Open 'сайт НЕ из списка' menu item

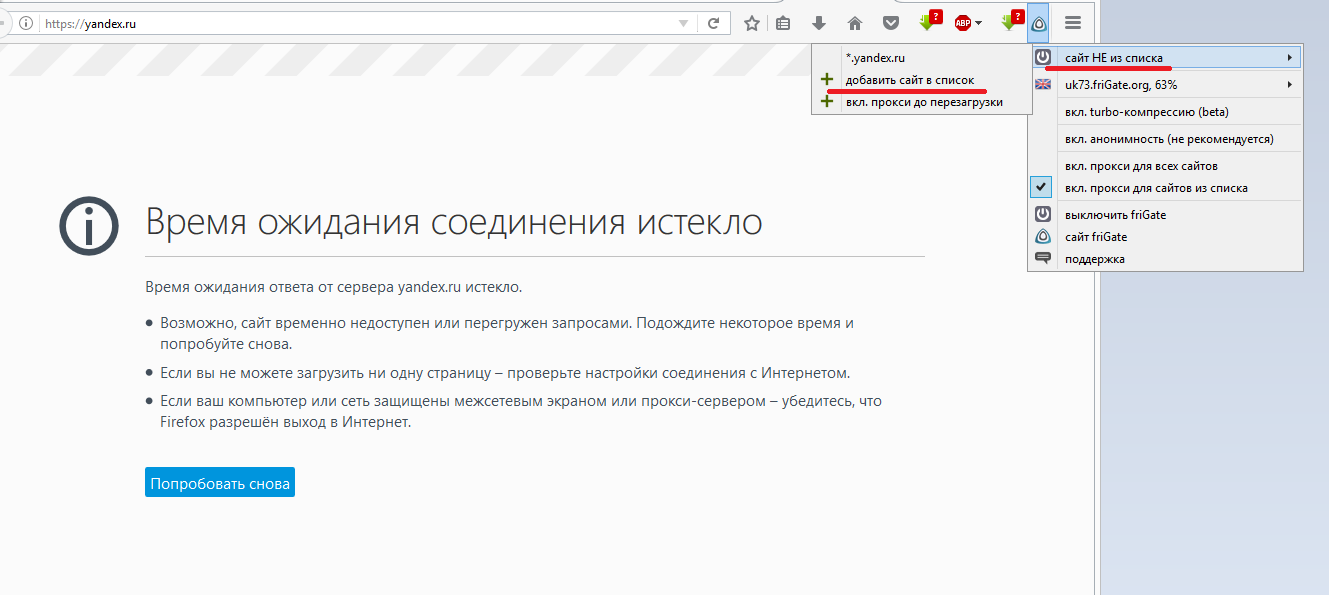tap(1166, 58)
